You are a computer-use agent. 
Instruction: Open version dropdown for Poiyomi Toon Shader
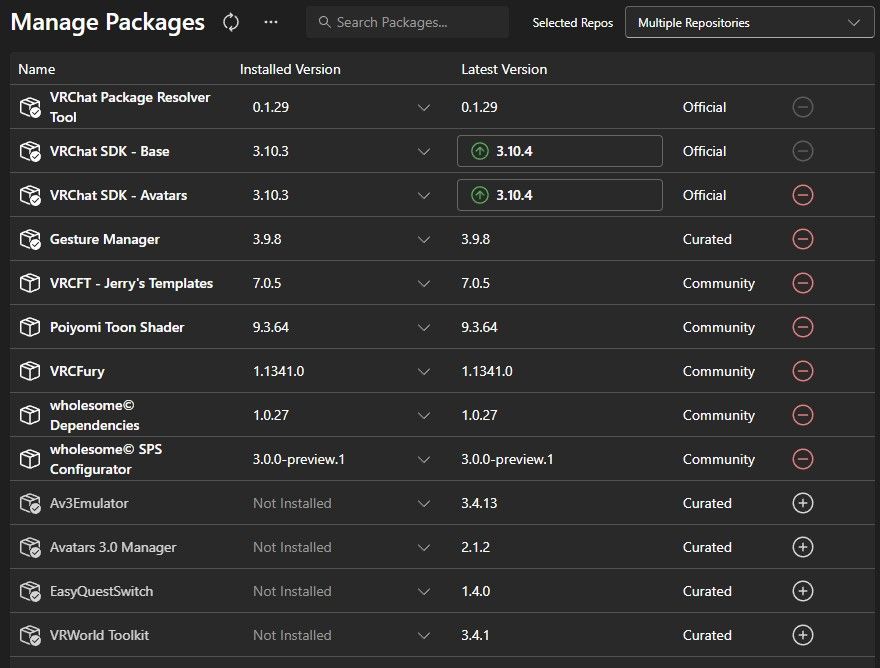tap(424, 327)
